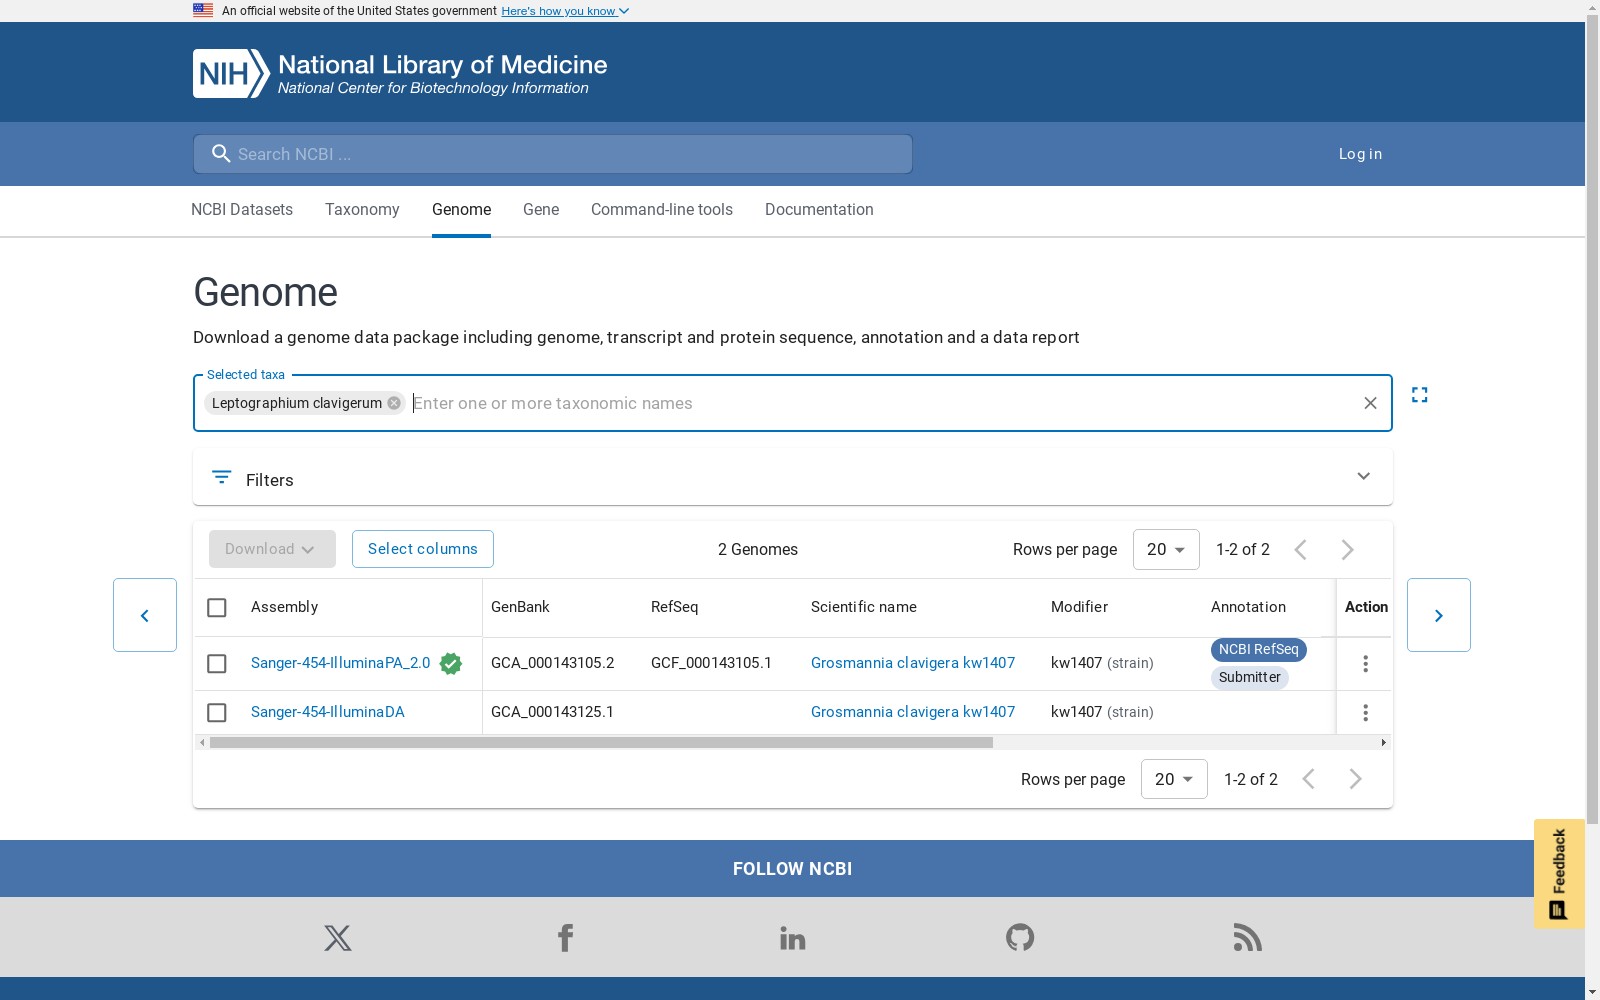Open Command-line tools tab
Image resolution: width=1600 pixels, height=1000 pixels.
[662, 209]
